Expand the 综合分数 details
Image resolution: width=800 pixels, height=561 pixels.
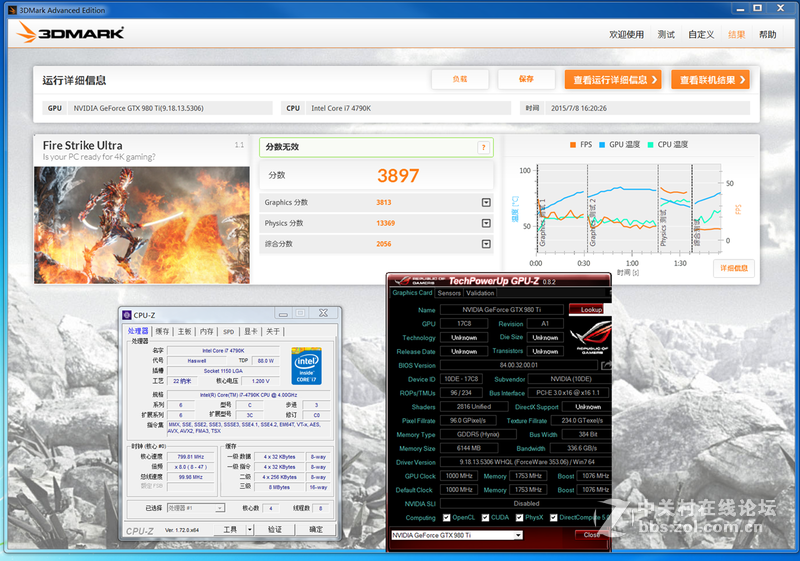[x=486, y=244]
